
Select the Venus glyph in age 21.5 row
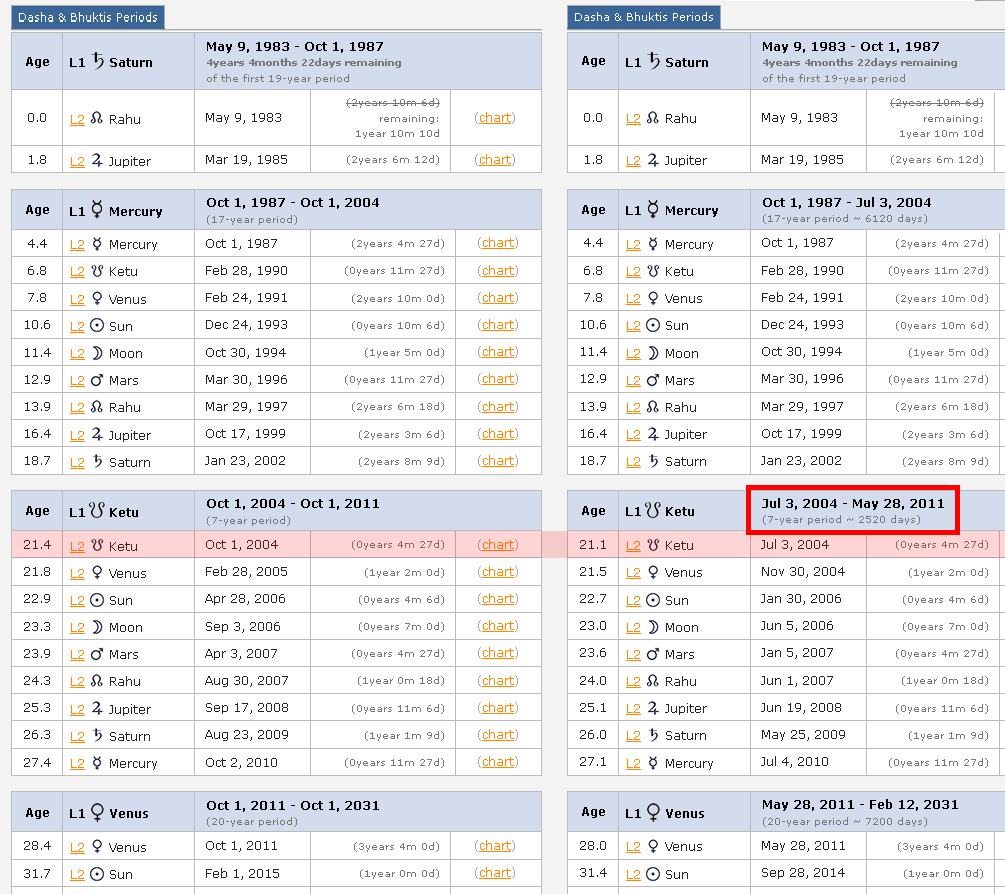[x=652, y=572]
